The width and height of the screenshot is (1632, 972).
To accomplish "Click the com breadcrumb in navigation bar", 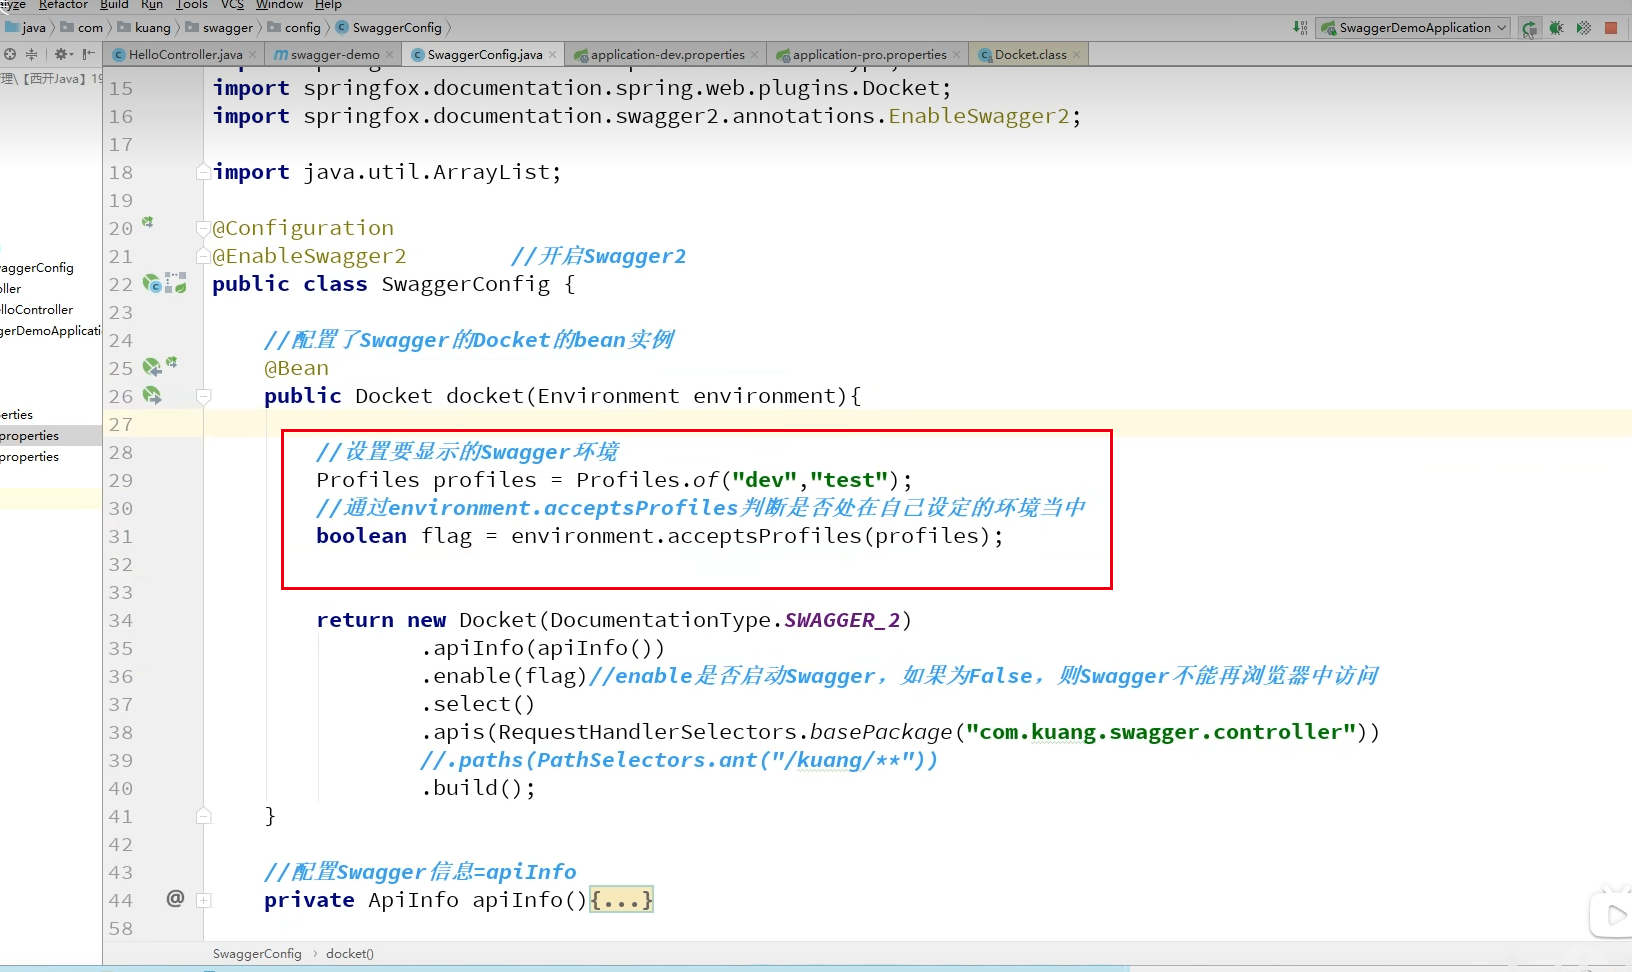I will click(x=82, y=28).
